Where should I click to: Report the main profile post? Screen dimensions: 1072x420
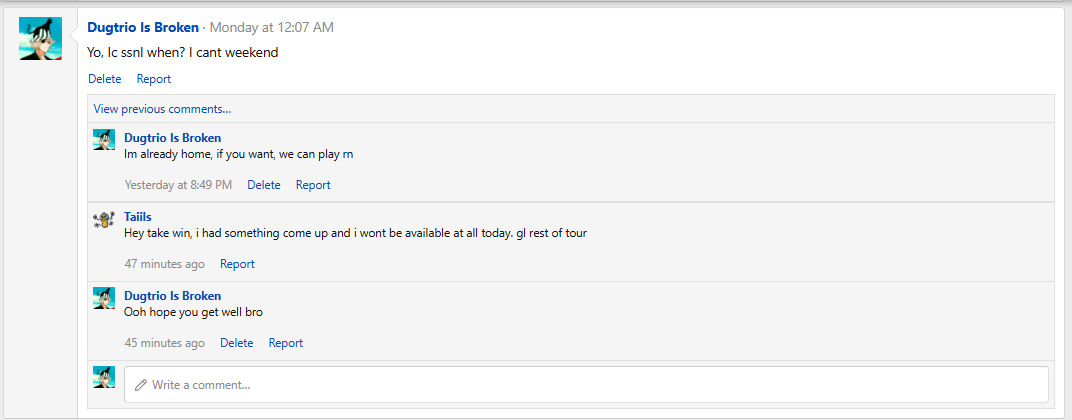[x=154, y=79]
